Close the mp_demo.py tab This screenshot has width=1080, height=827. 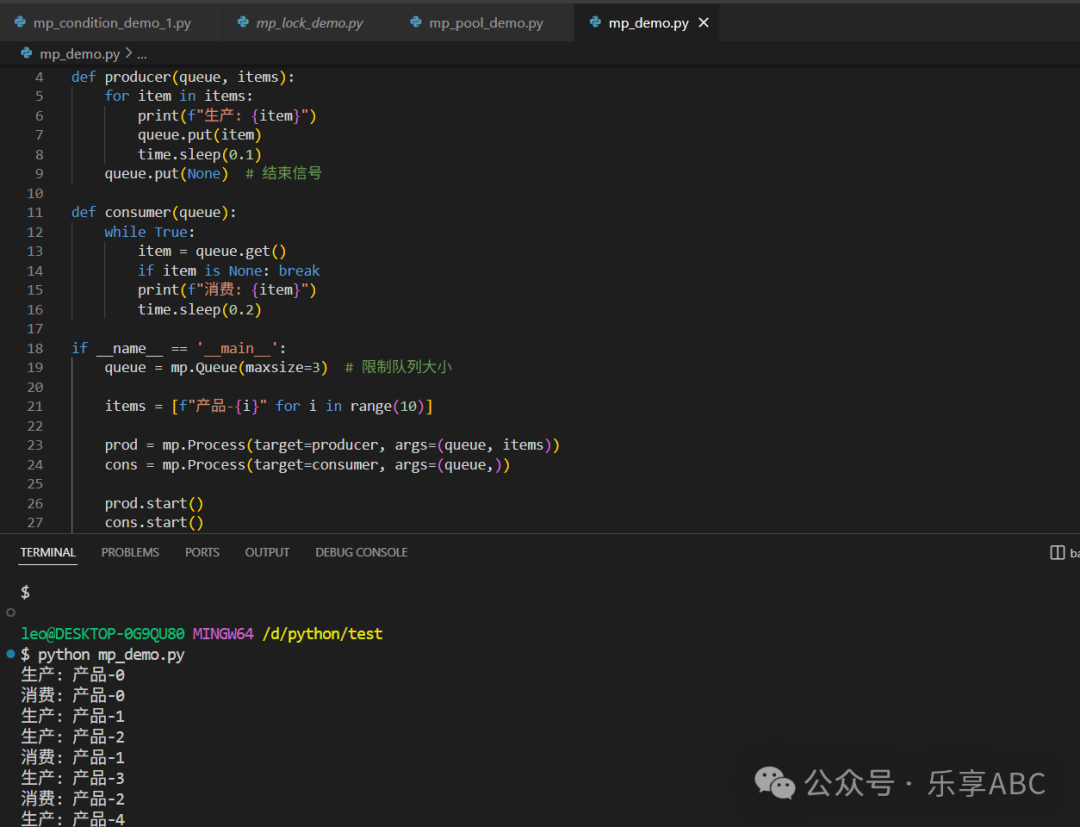[703, 23]
